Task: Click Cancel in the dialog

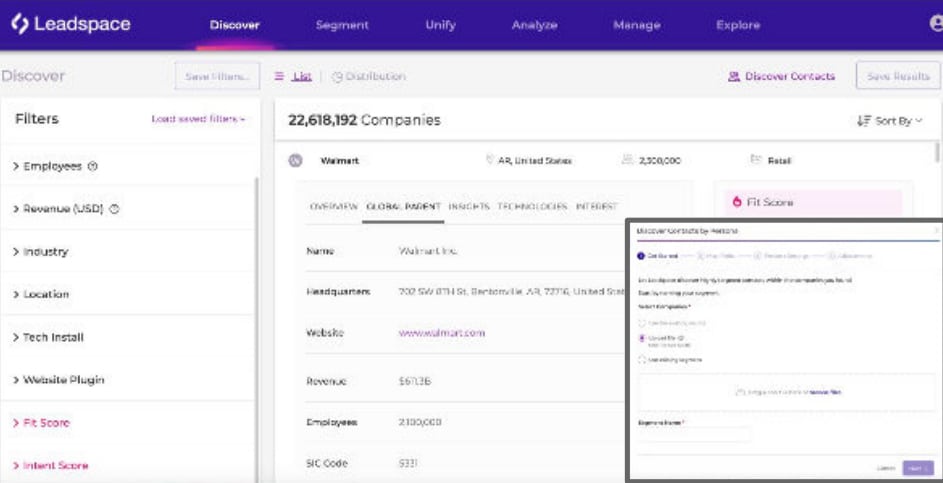Action: (x=885, y=468)
